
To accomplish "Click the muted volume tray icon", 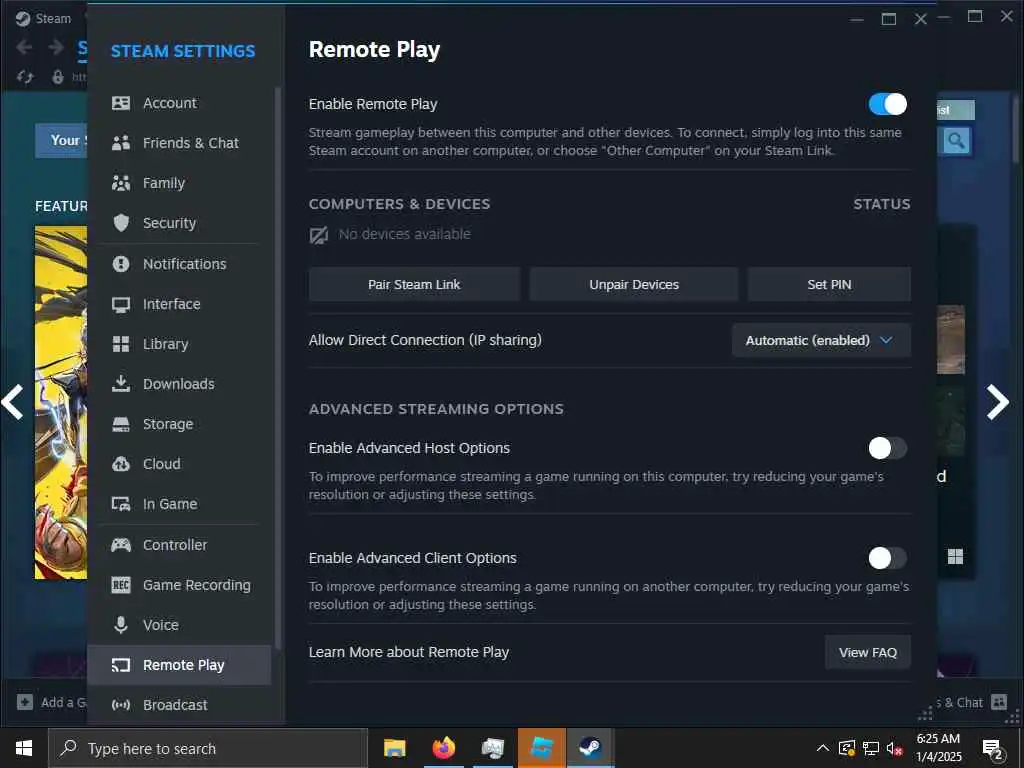I will (895, 748).
